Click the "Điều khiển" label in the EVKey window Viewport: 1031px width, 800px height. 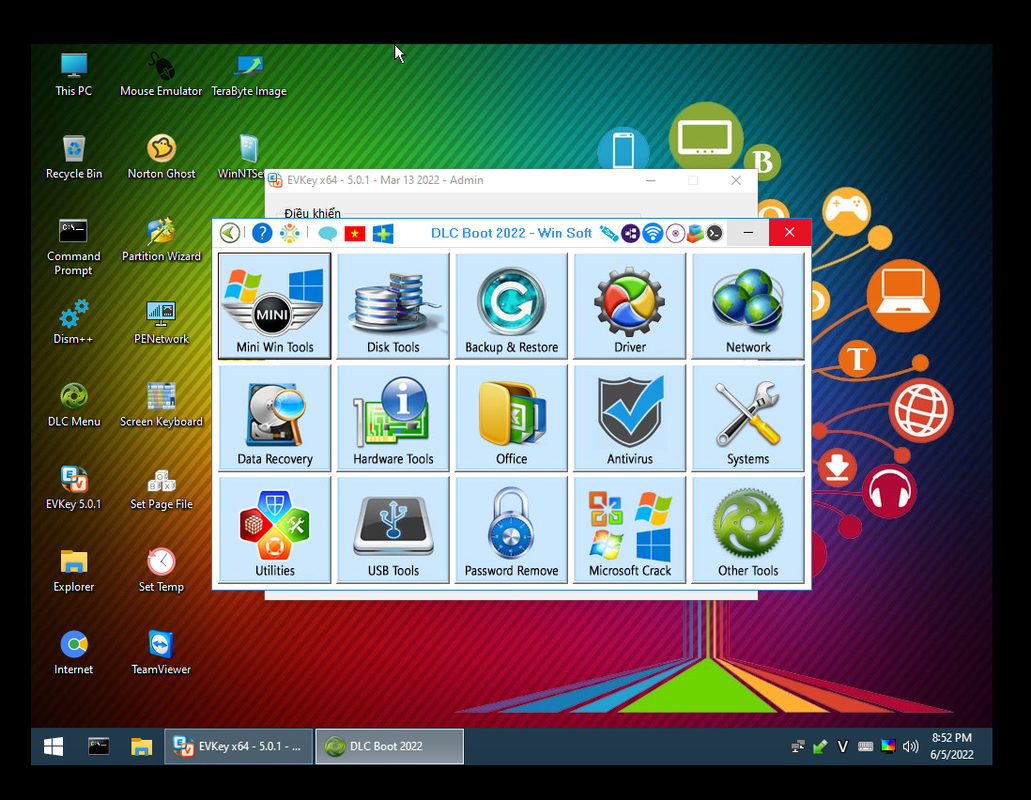pos(312,213)
